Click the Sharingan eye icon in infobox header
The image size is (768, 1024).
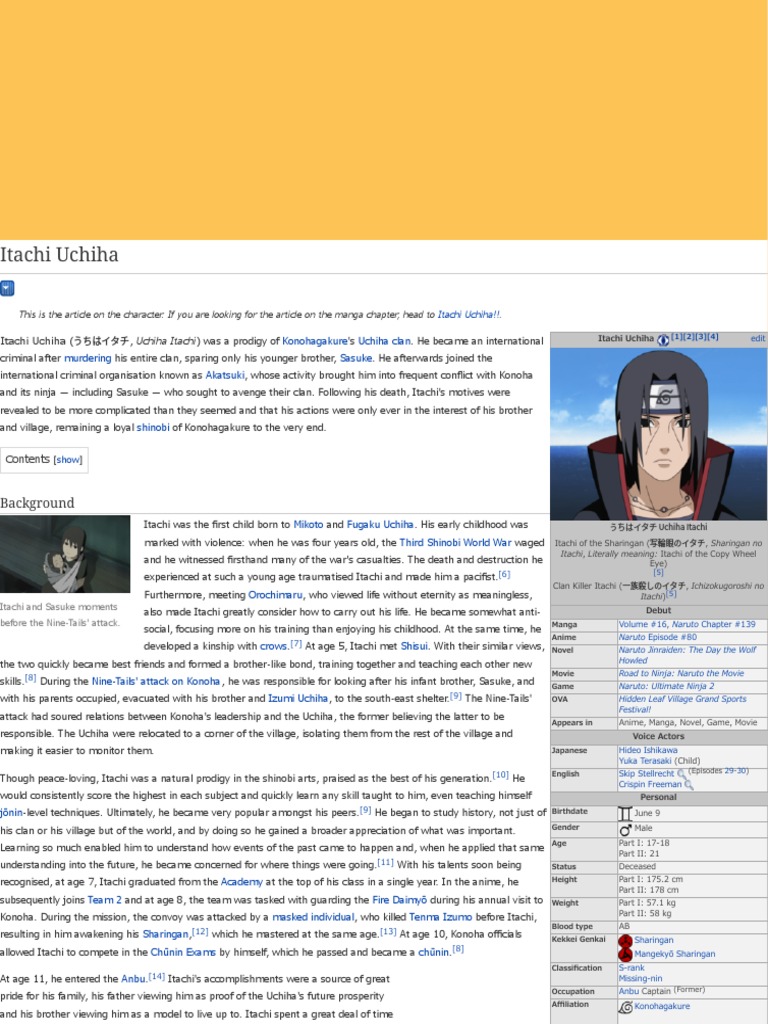664,339
